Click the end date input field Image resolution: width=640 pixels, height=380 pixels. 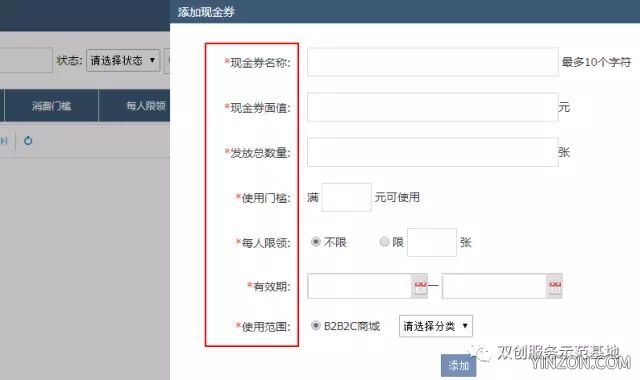tap(494, 287)
